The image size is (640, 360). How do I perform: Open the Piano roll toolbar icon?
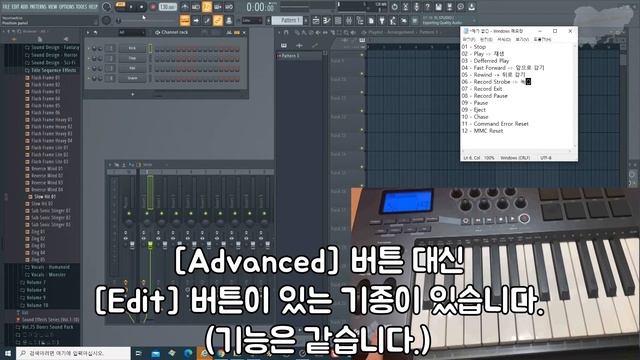pyautogui.click(x=327, y=20)
